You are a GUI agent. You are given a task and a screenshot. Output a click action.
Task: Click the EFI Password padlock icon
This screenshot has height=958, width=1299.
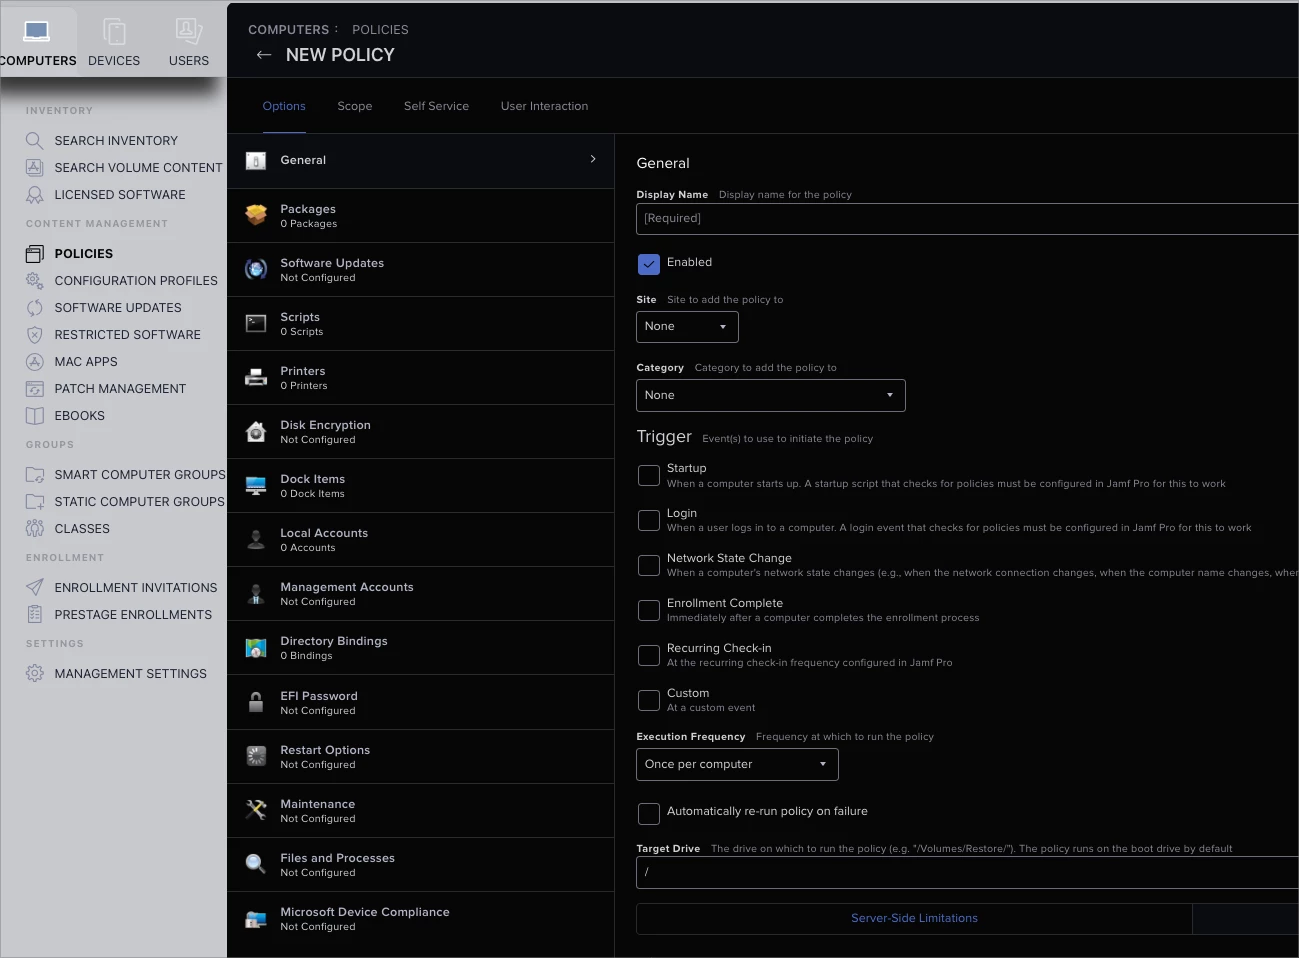(x=256, y=702)
